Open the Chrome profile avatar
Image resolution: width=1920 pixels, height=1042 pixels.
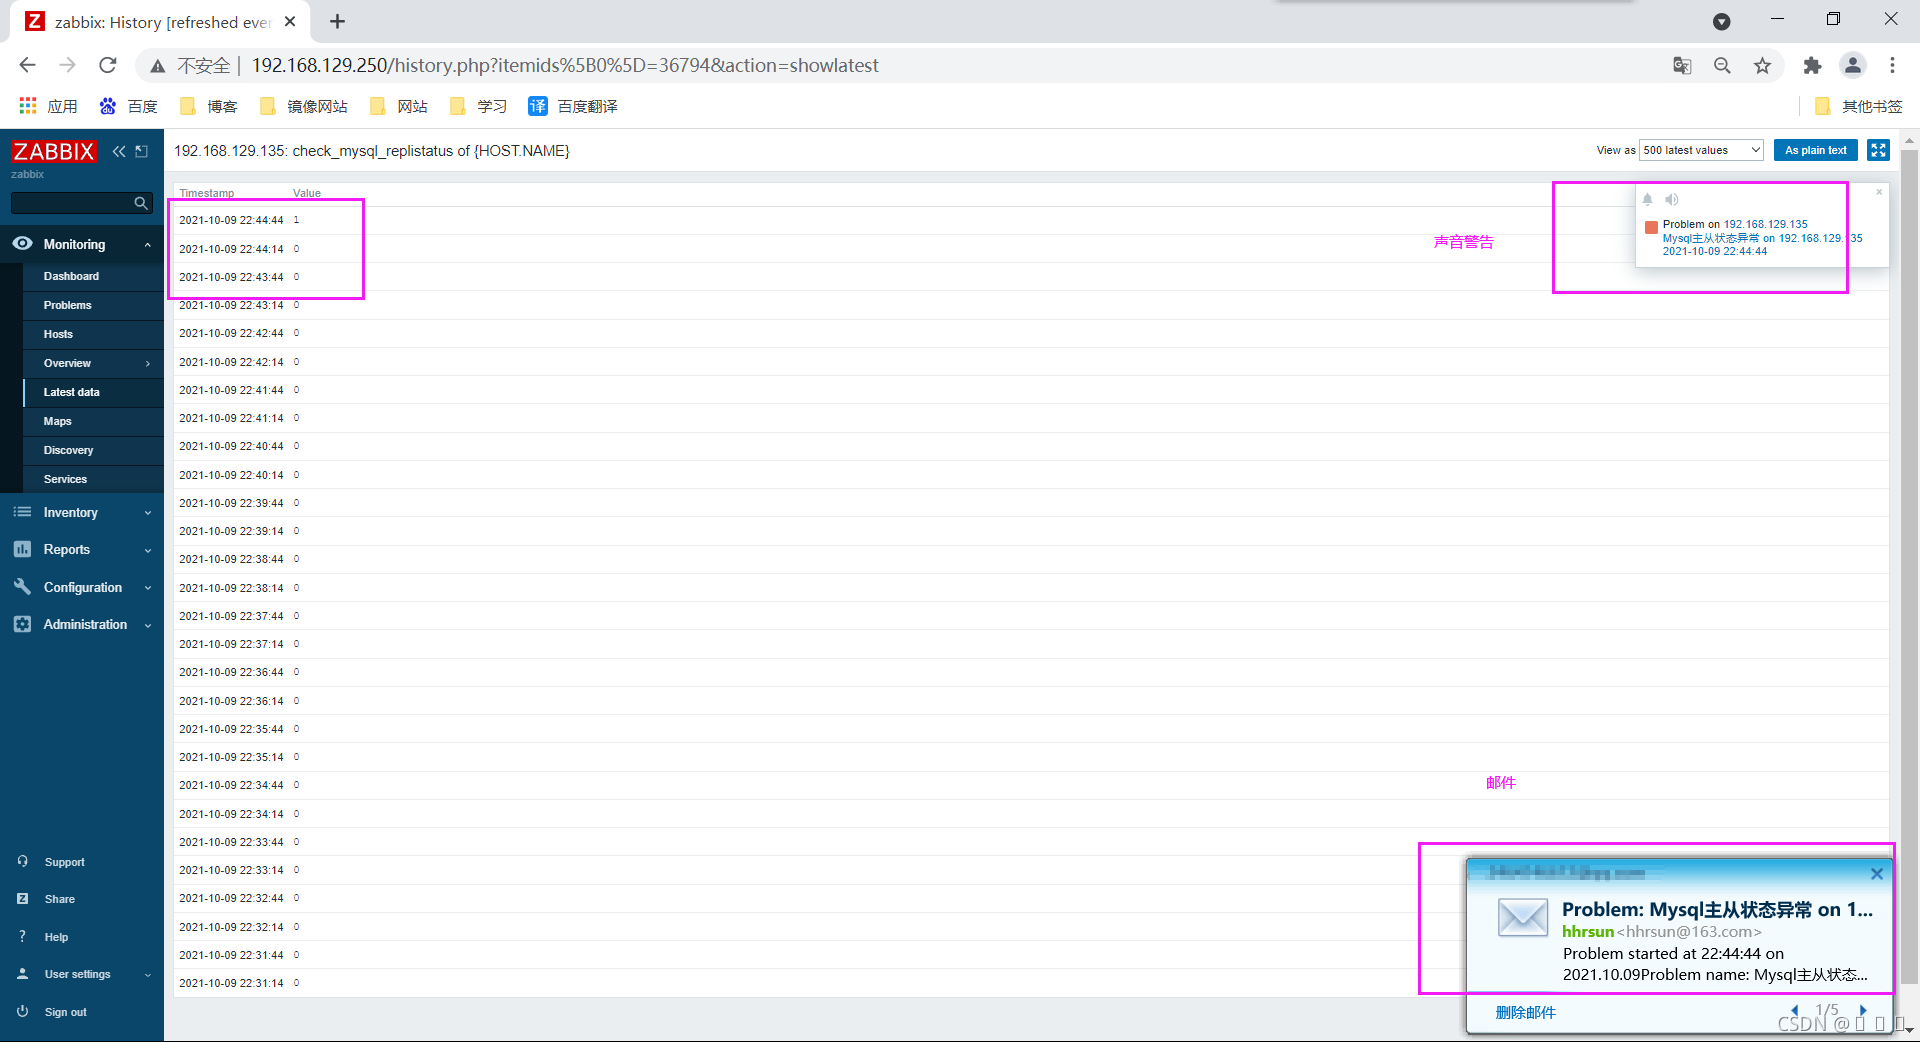coord(1853,65)
